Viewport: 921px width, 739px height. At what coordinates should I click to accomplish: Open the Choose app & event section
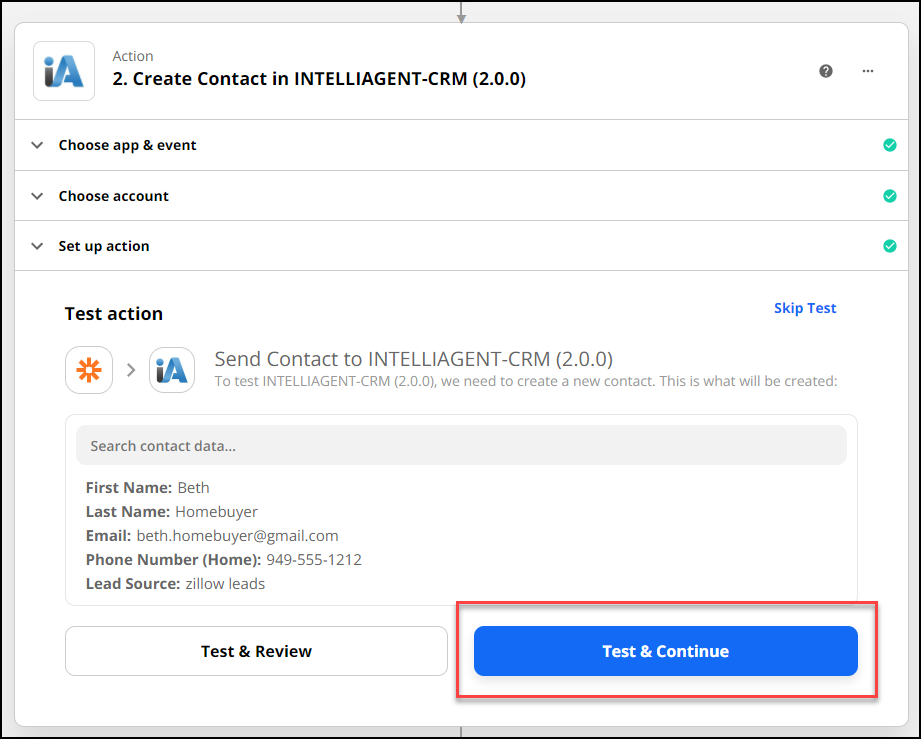pyautogui.click(x=462, y=145)
